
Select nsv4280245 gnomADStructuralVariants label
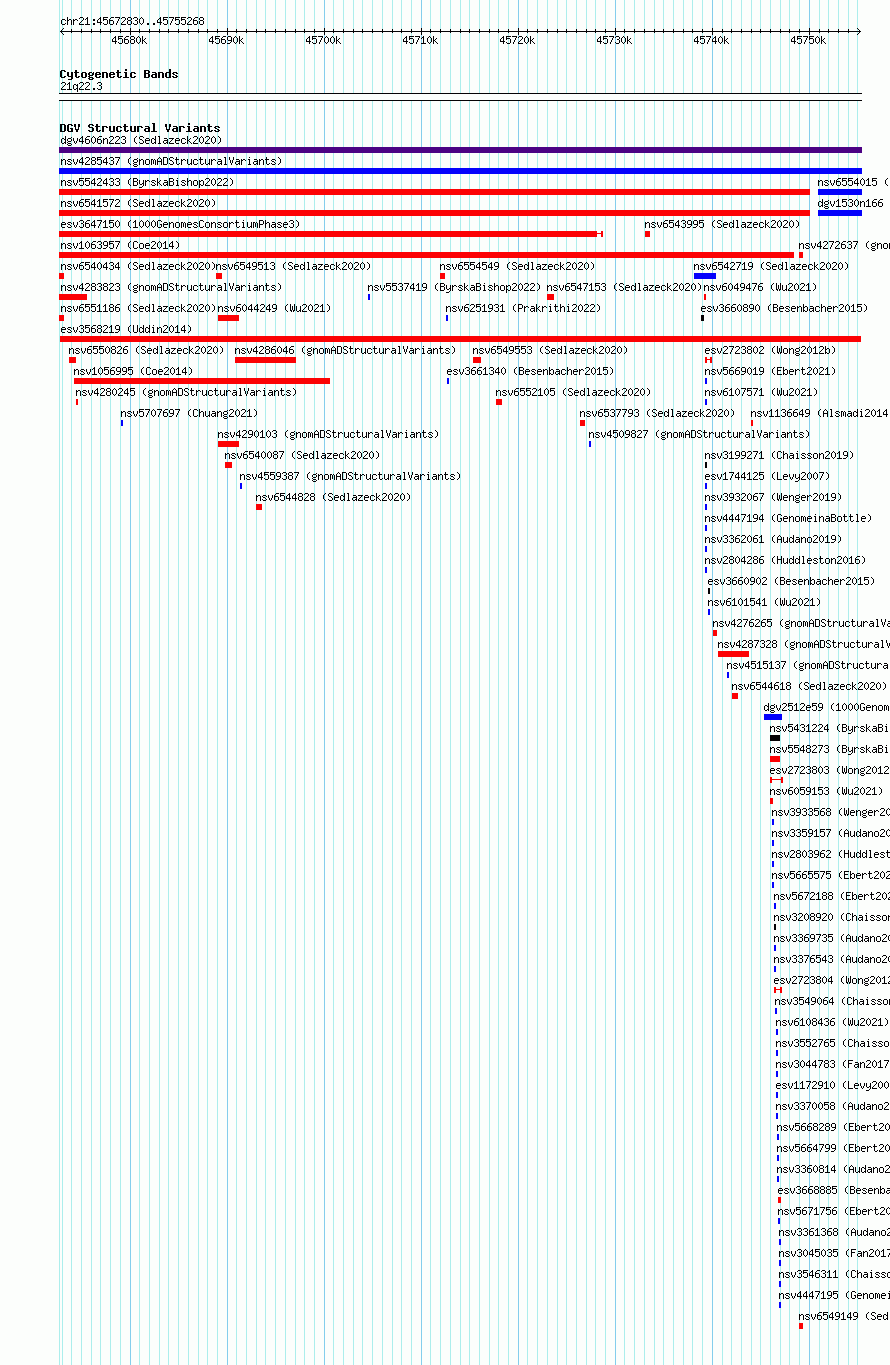point(186,393)
